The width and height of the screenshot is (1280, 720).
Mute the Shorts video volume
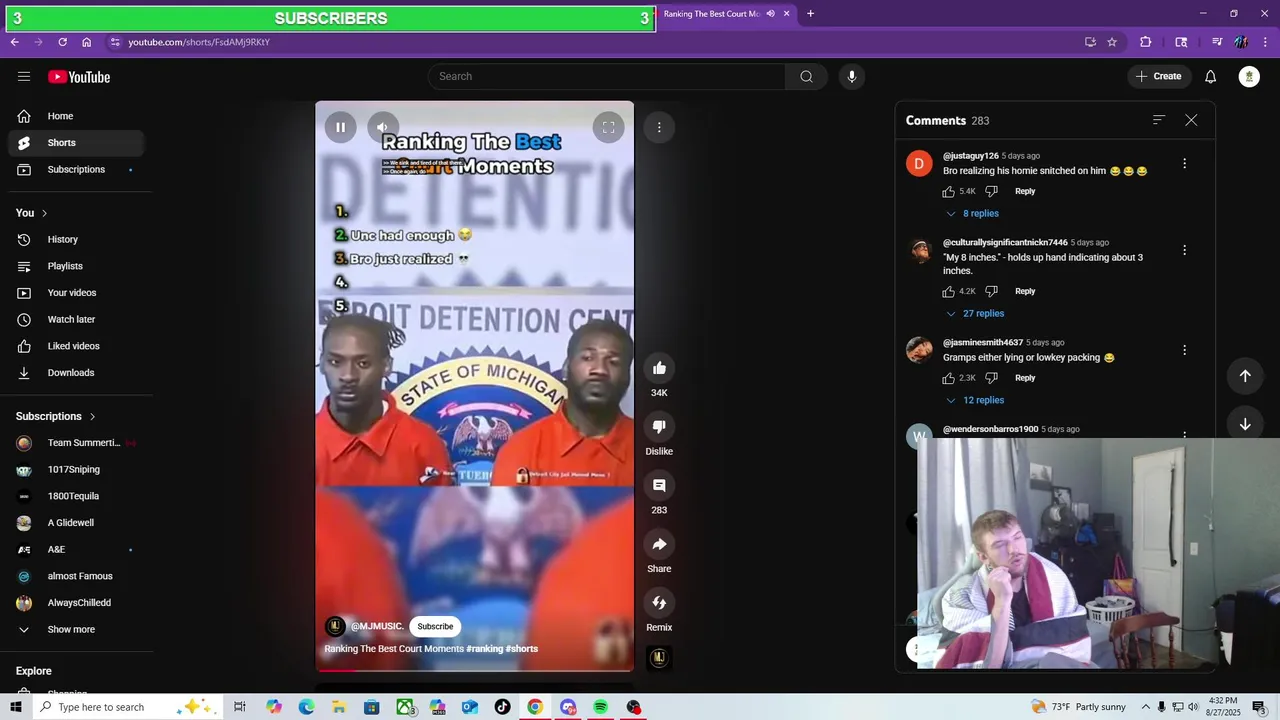pyautogui.click(x=382, y=127)
